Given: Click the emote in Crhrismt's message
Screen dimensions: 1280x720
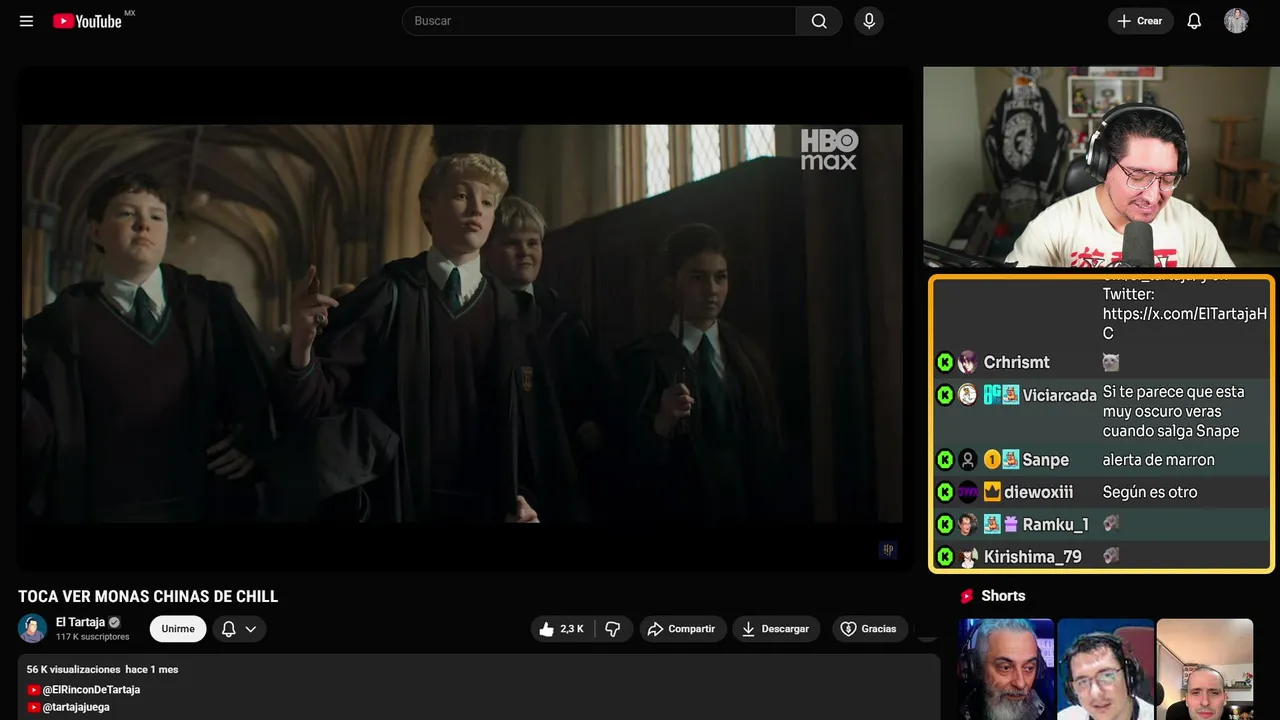Looking at the screenshot, I should 1110,362.
